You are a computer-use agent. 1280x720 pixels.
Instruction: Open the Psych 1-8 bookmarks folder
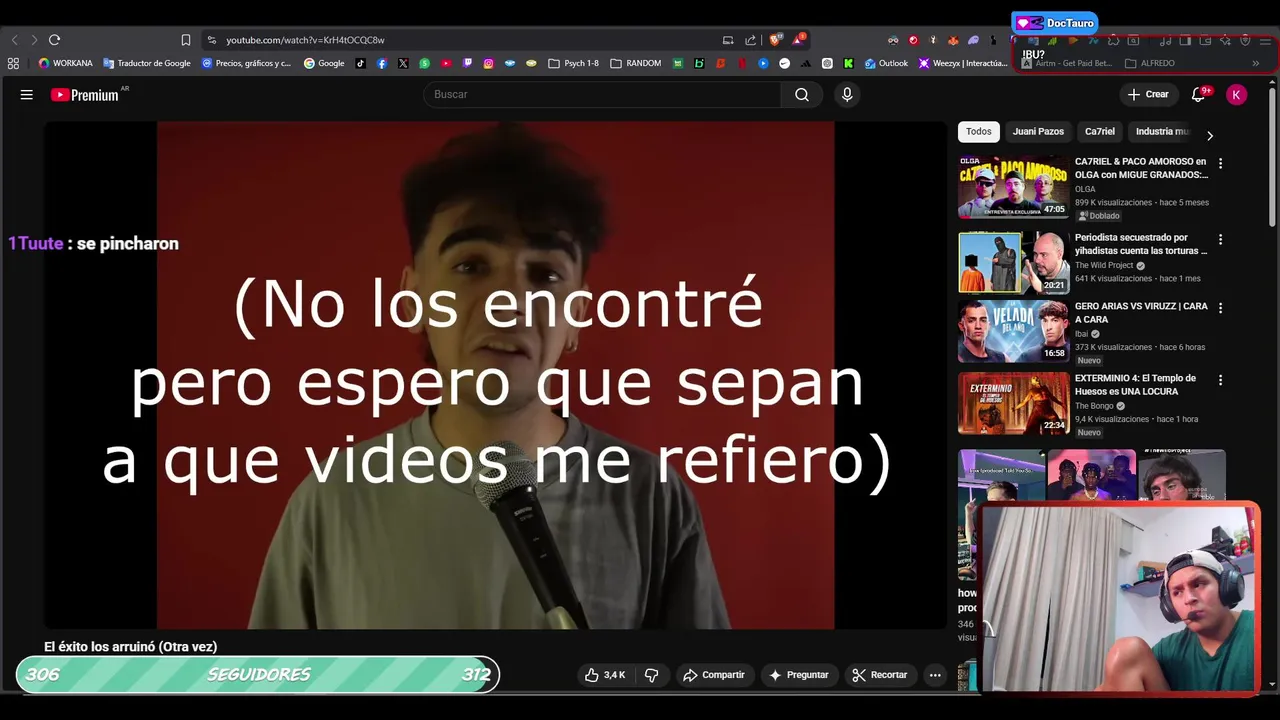click(x=574, y=63)
